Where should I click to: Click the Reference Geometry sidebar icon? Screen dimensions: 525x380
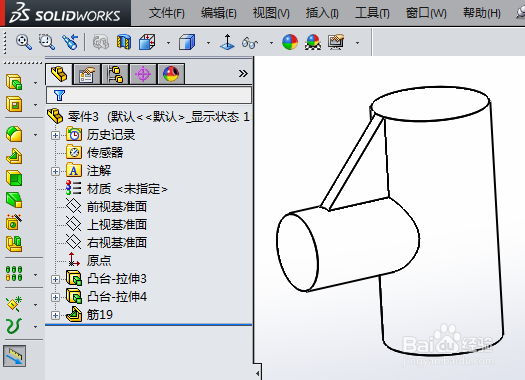coord(14,304)
